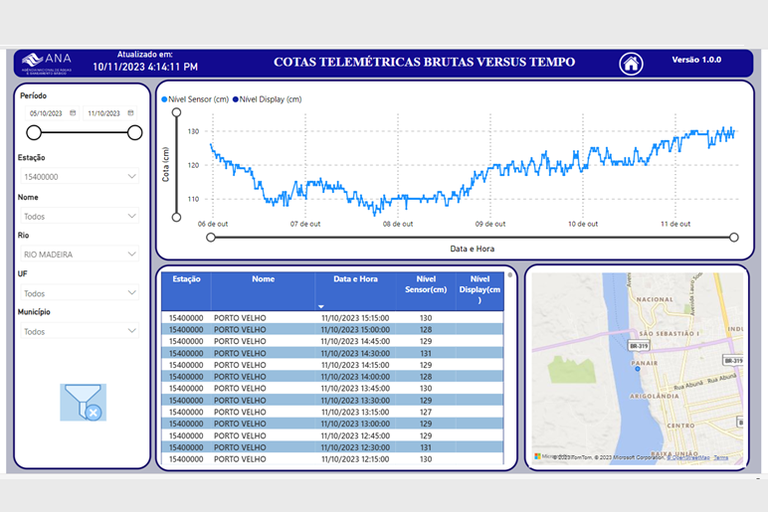Click the ANA logo in the header

47,62
